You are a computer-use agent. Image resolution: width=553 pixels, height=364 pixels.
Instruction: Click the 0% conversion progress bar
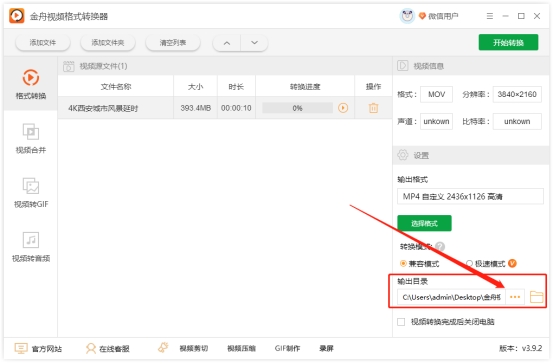coord(297,108)
